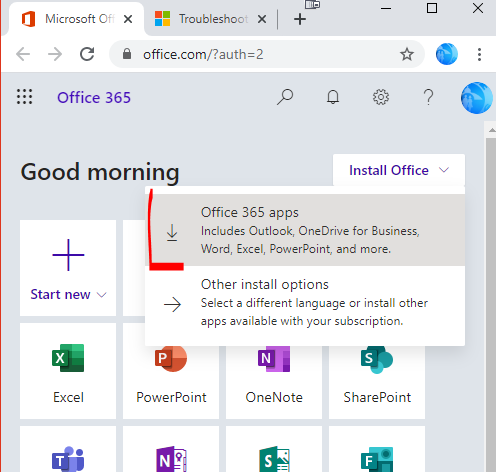Click the Chrome profile avatar in toolbar

click(x=447, y=54)
